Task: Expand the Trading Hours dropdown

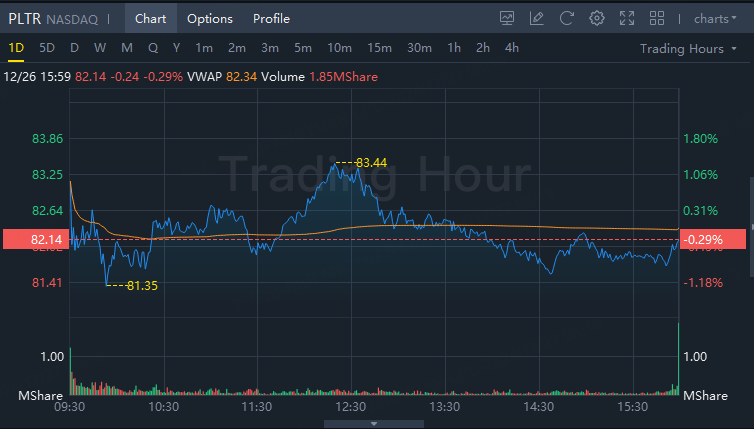Action: 688,49
